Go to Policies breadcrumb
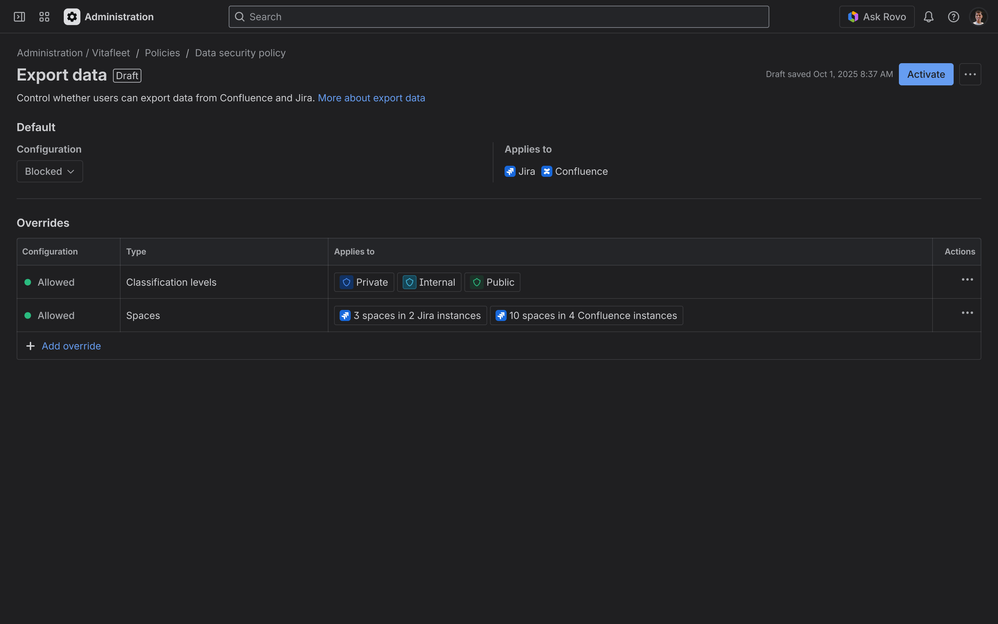Screen dimensions: 998x624 [x=162, y=53]
